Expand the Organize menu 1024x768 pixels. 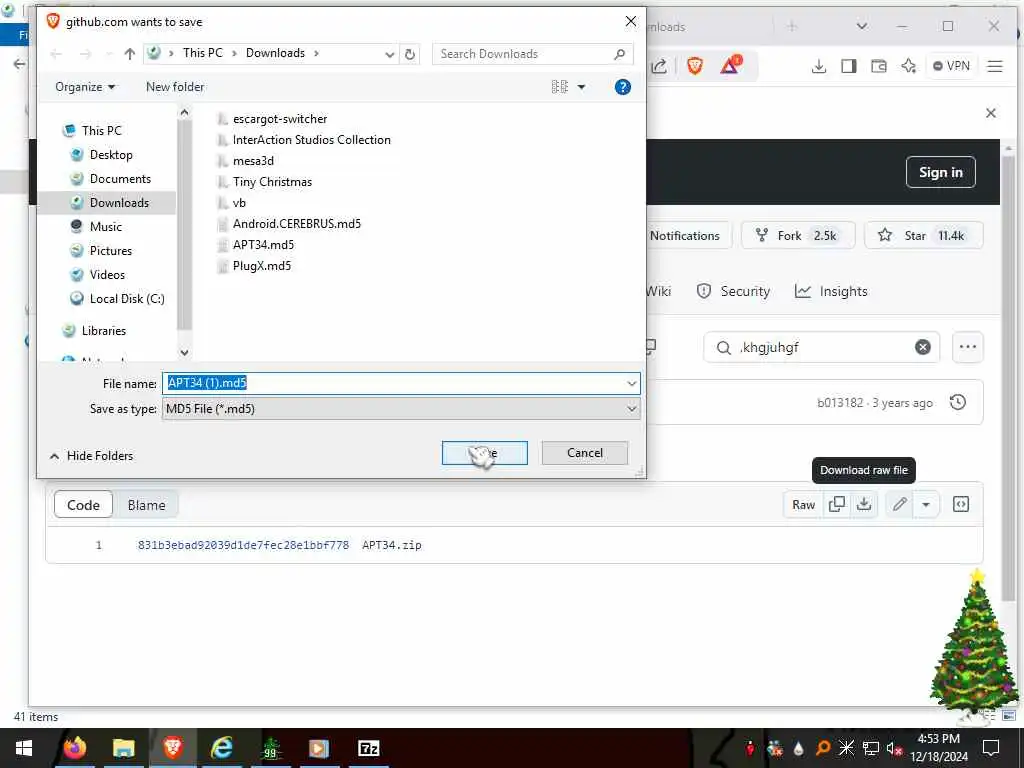point(85,87)
